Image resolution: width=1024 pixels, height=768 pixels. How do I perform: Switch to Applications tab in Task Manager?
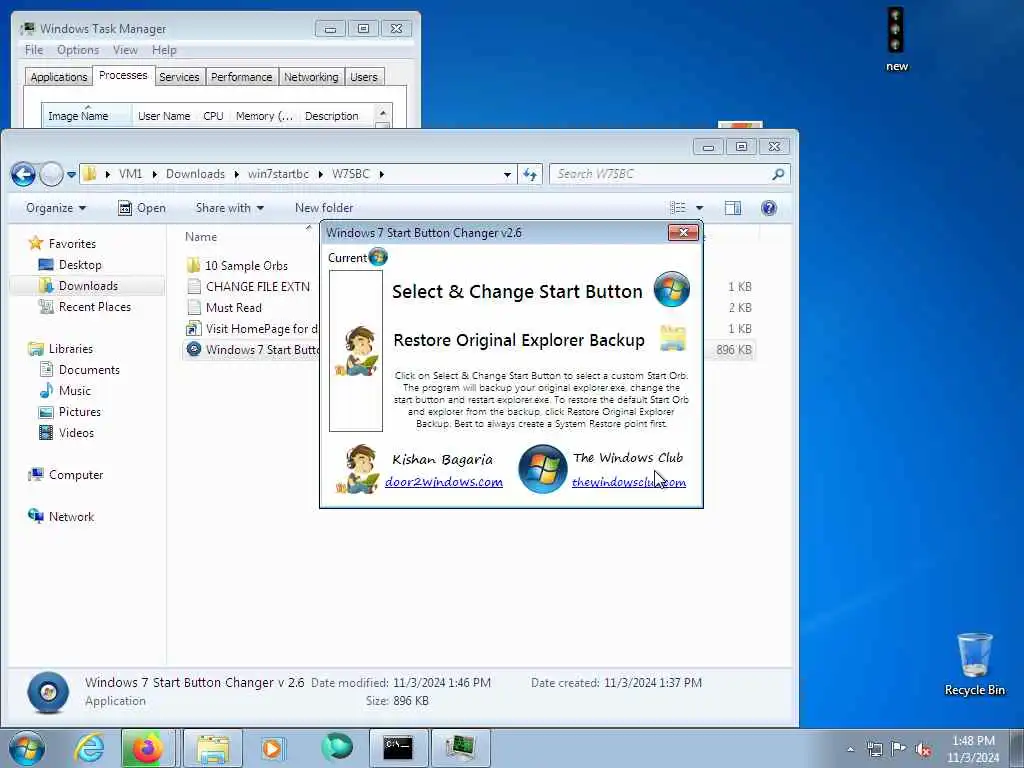coord(59,77)
